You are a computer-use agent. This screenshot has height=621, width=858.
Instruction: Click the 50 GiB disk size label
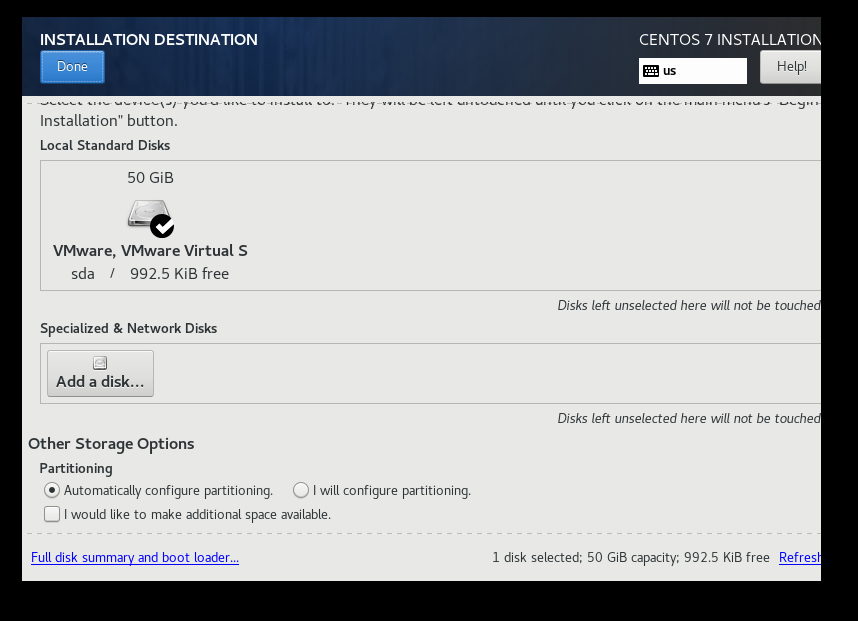pyautogui.click(x=150, y=178)
